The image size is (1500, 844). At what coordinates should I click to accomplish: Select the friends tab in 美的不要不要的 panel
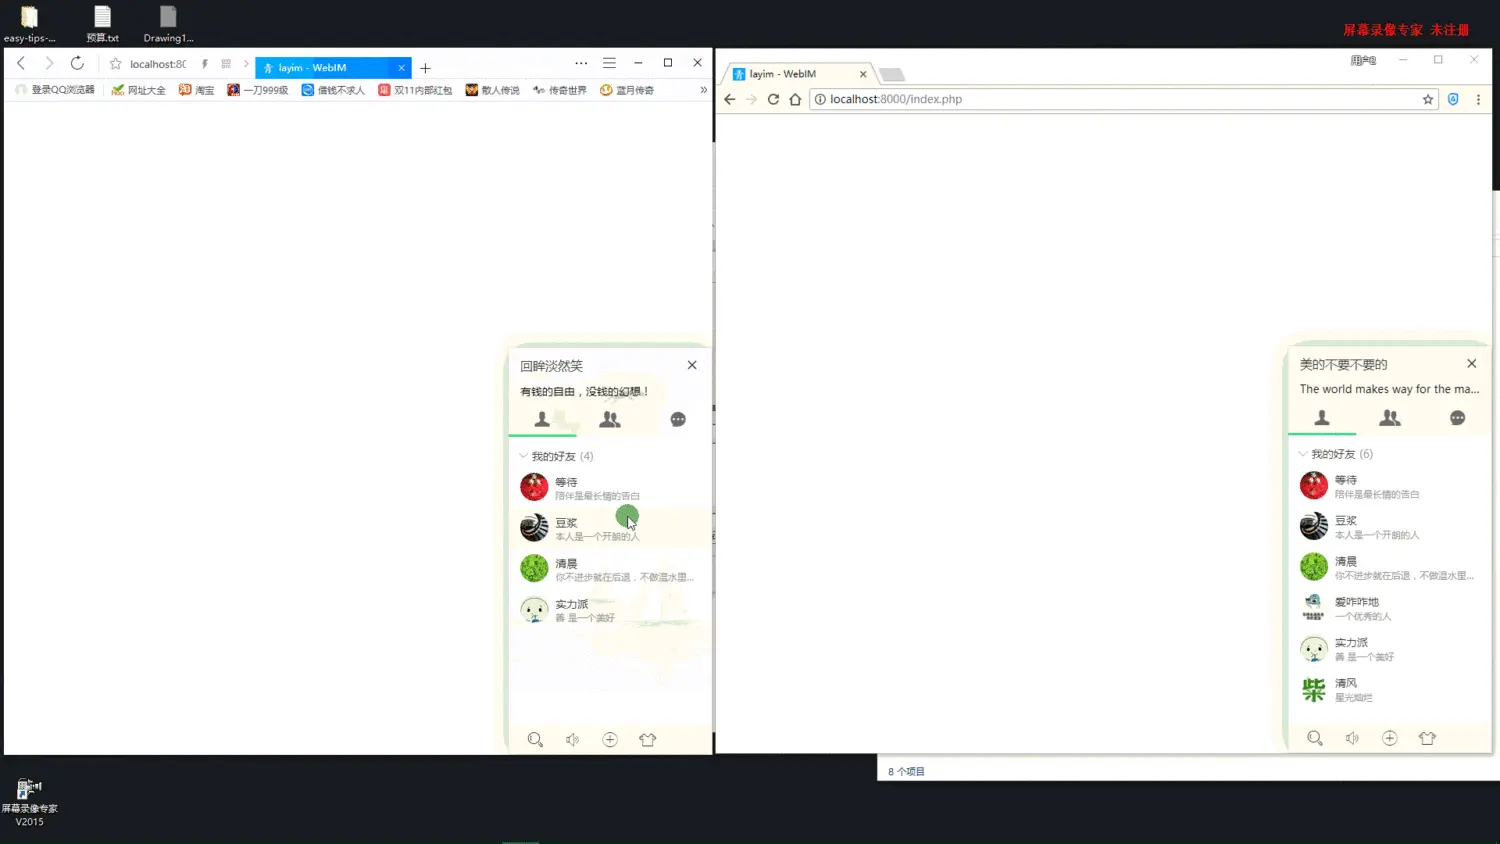coord(1322,418)
